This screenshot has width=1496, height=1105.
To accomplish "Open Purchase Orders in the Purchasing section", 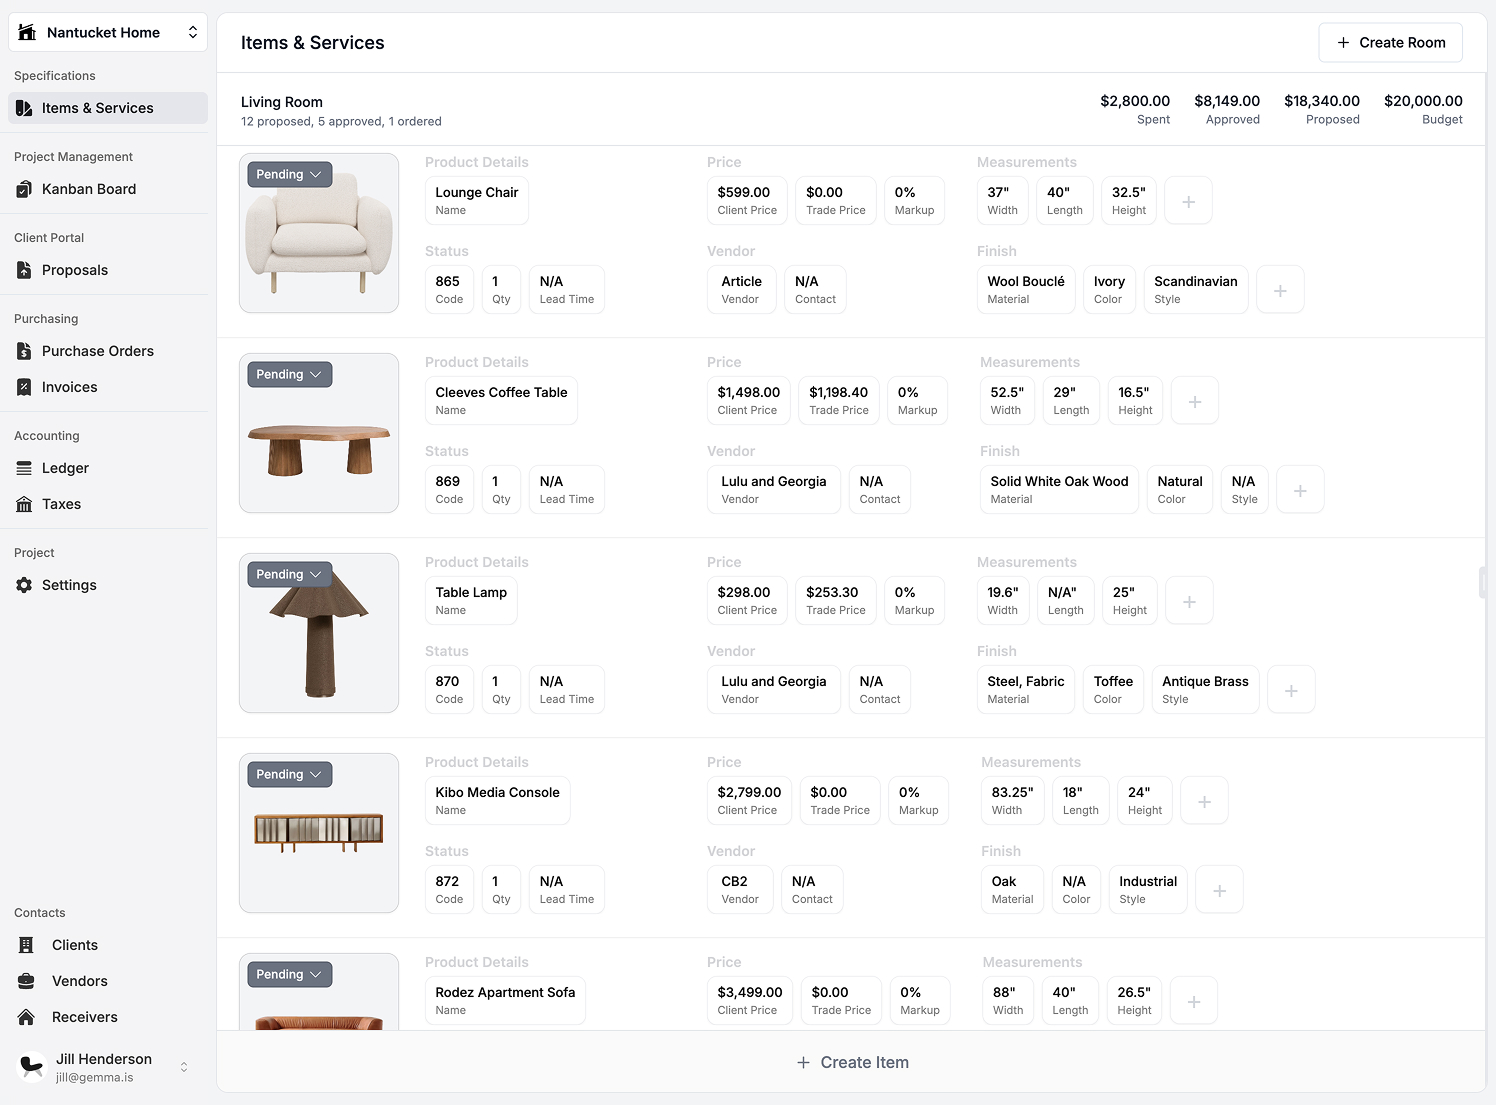I will [24, 351].
